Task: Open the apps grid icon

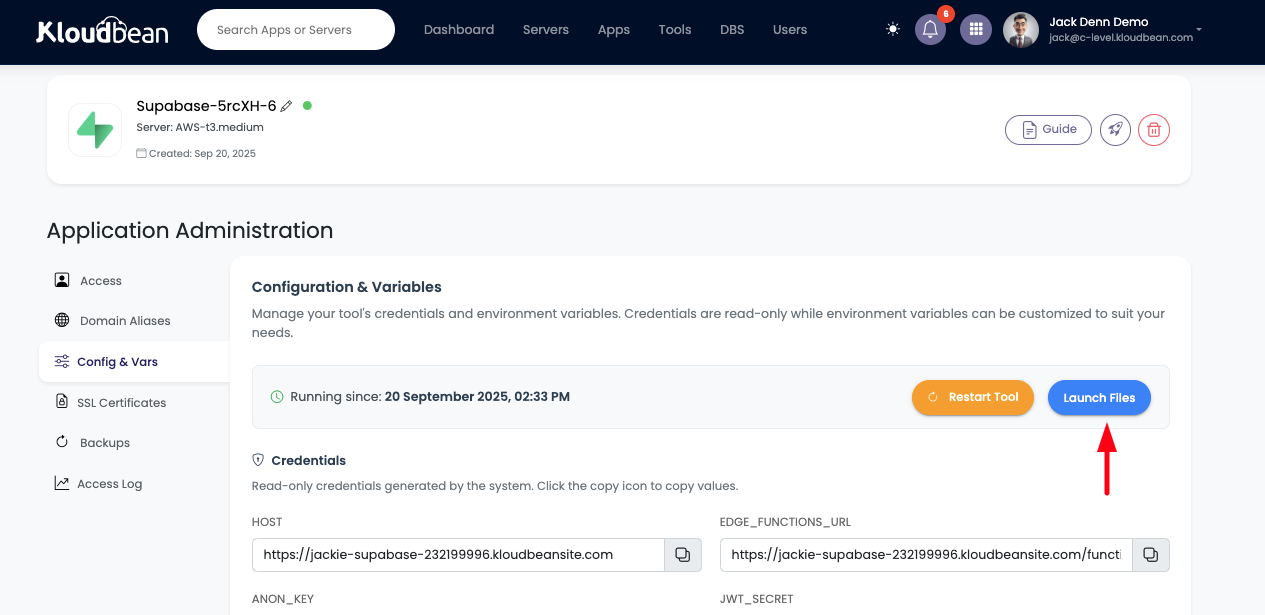Action: [x=975, y=30]
